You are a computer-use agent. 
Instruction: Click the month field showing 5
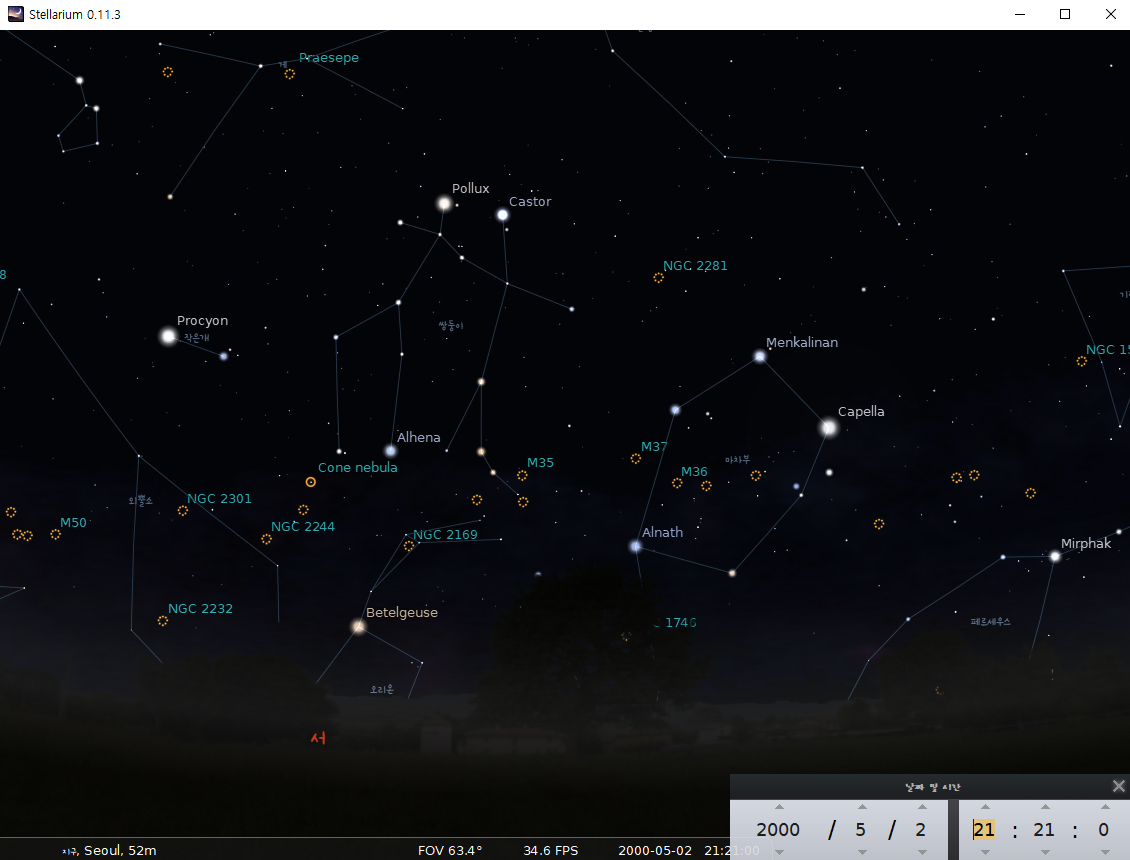860,830
